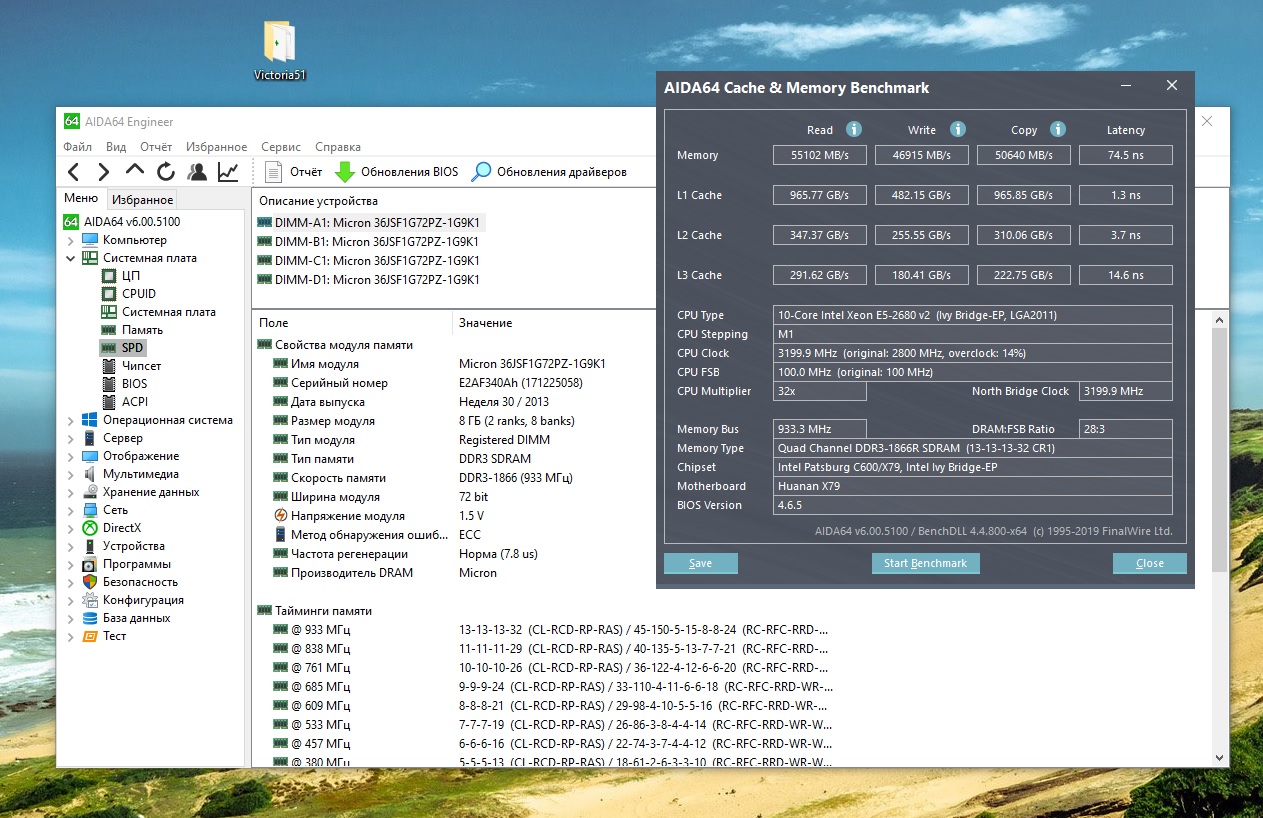Expand the Отображение tree node
Viewport: 1263px width, 818px height.
tap(70, 456)
